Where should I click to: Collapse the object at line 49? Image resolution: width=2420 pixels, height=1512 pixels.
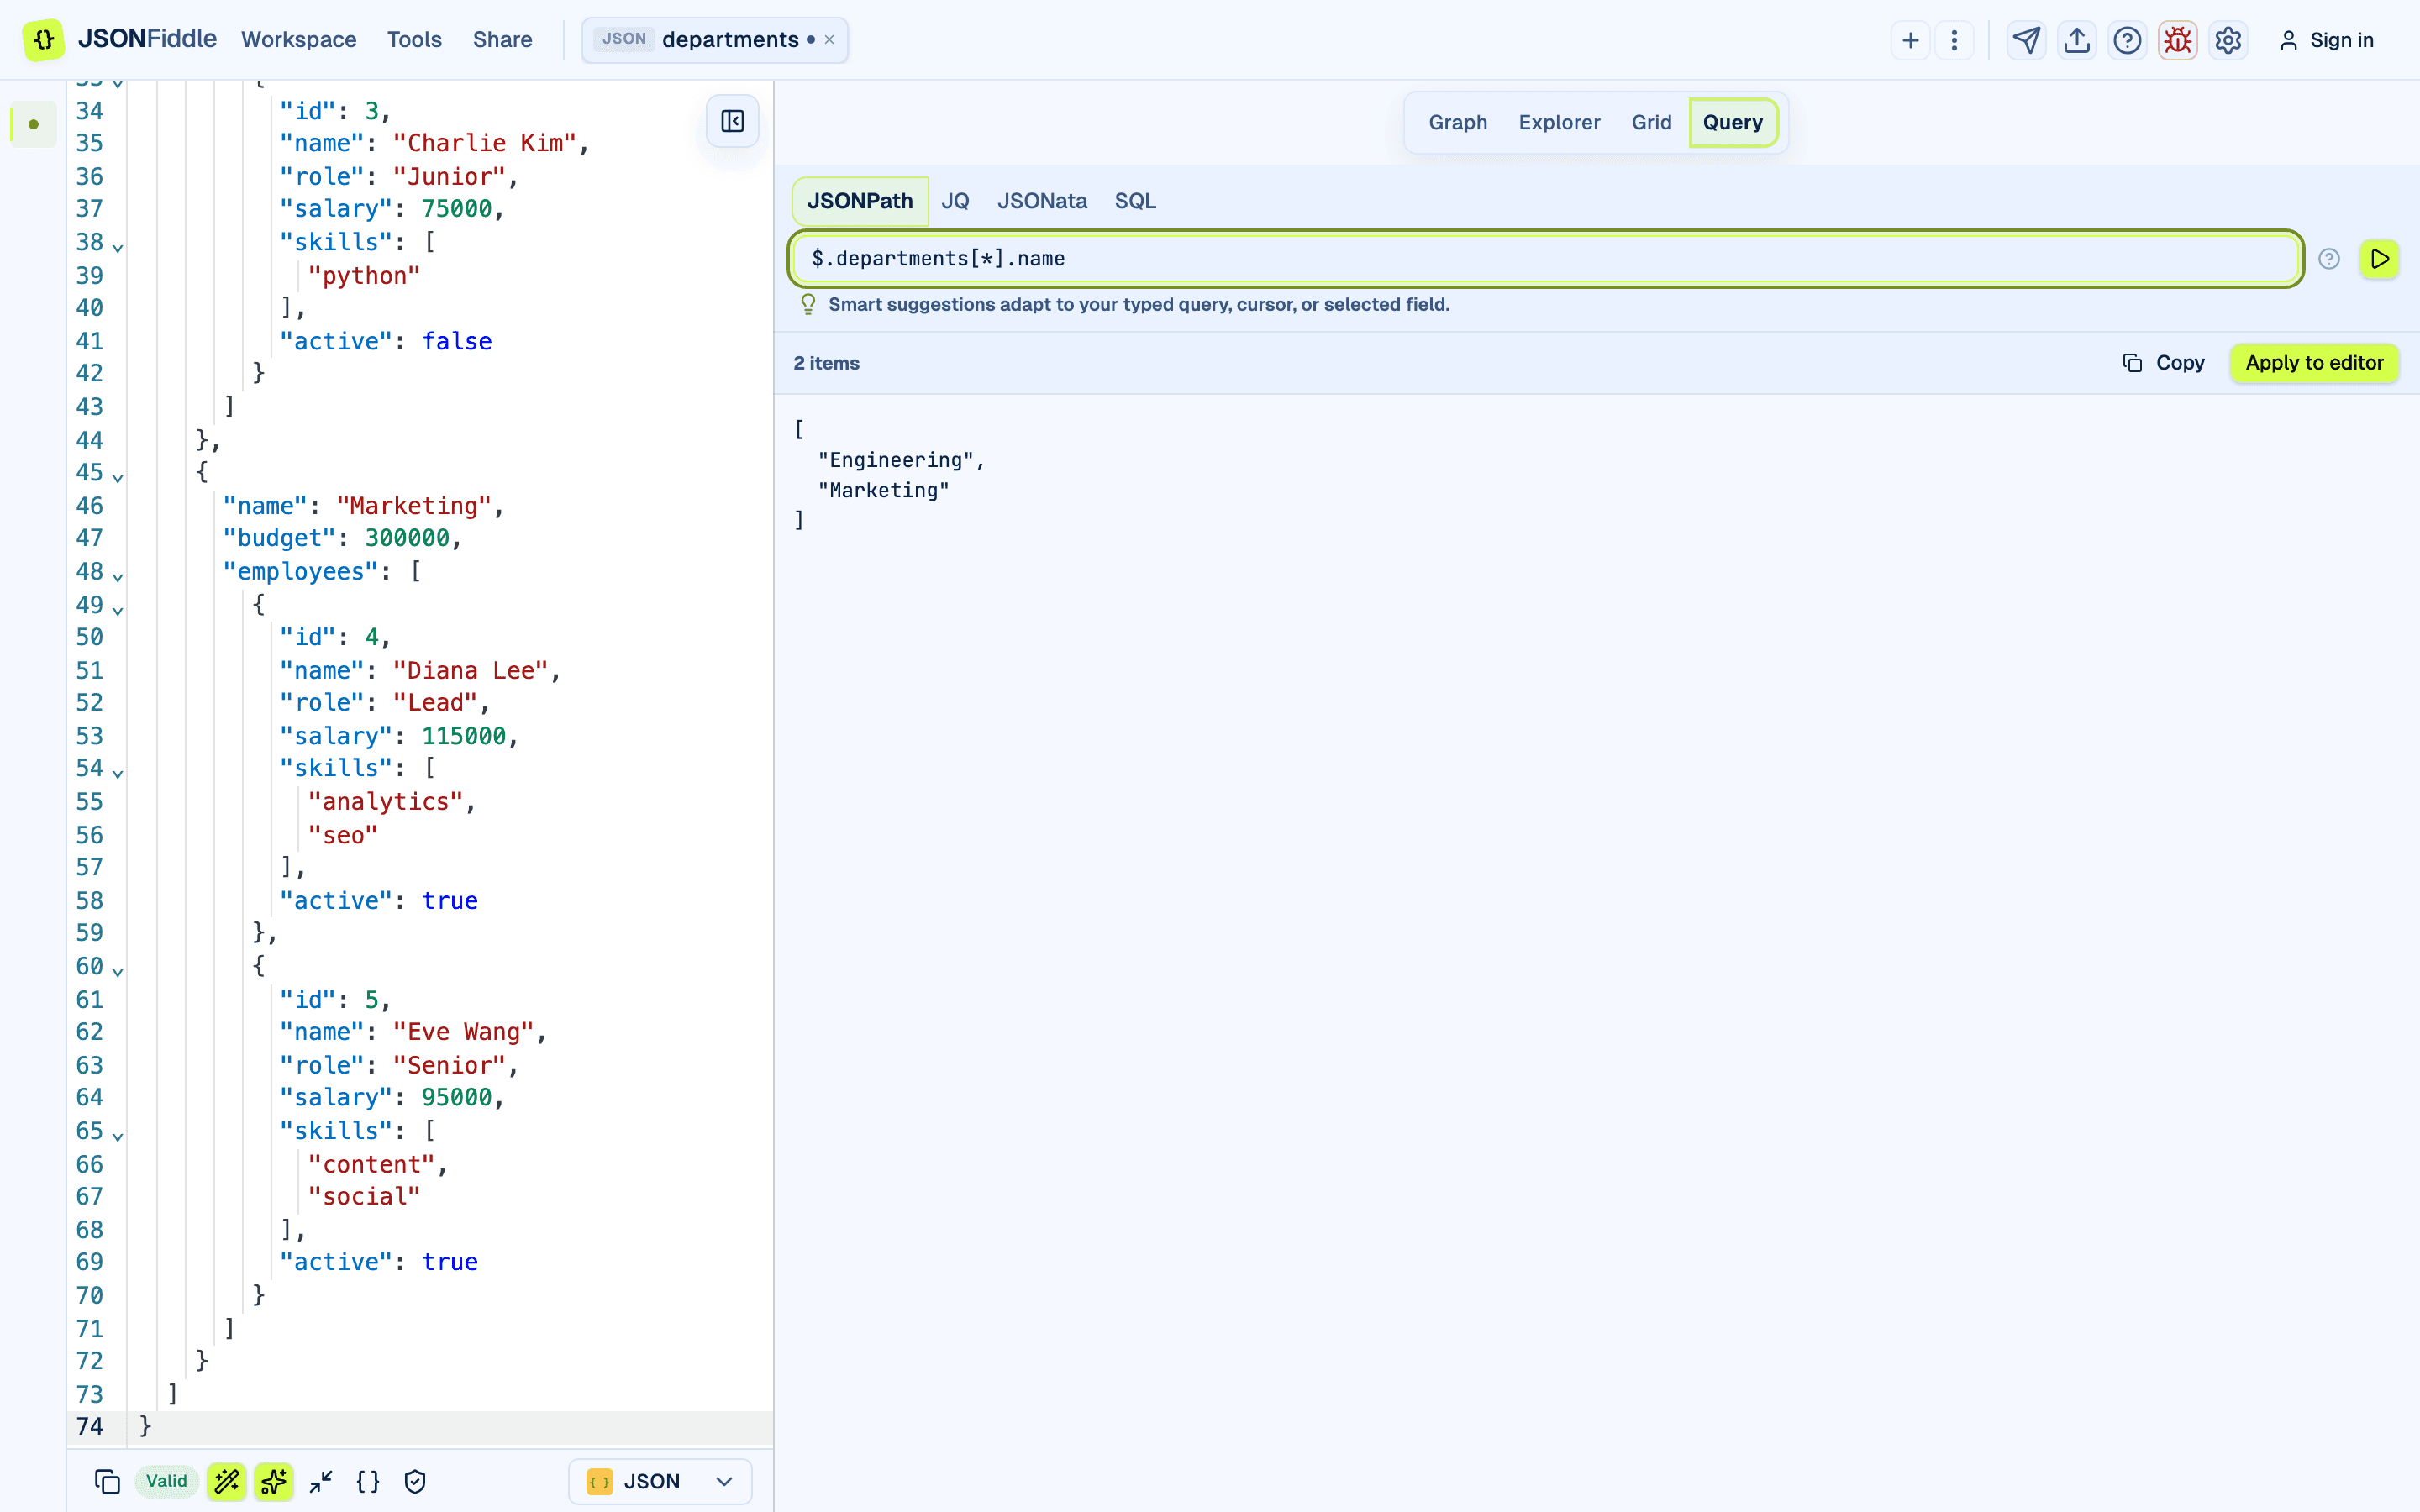[x=118, y=610]
